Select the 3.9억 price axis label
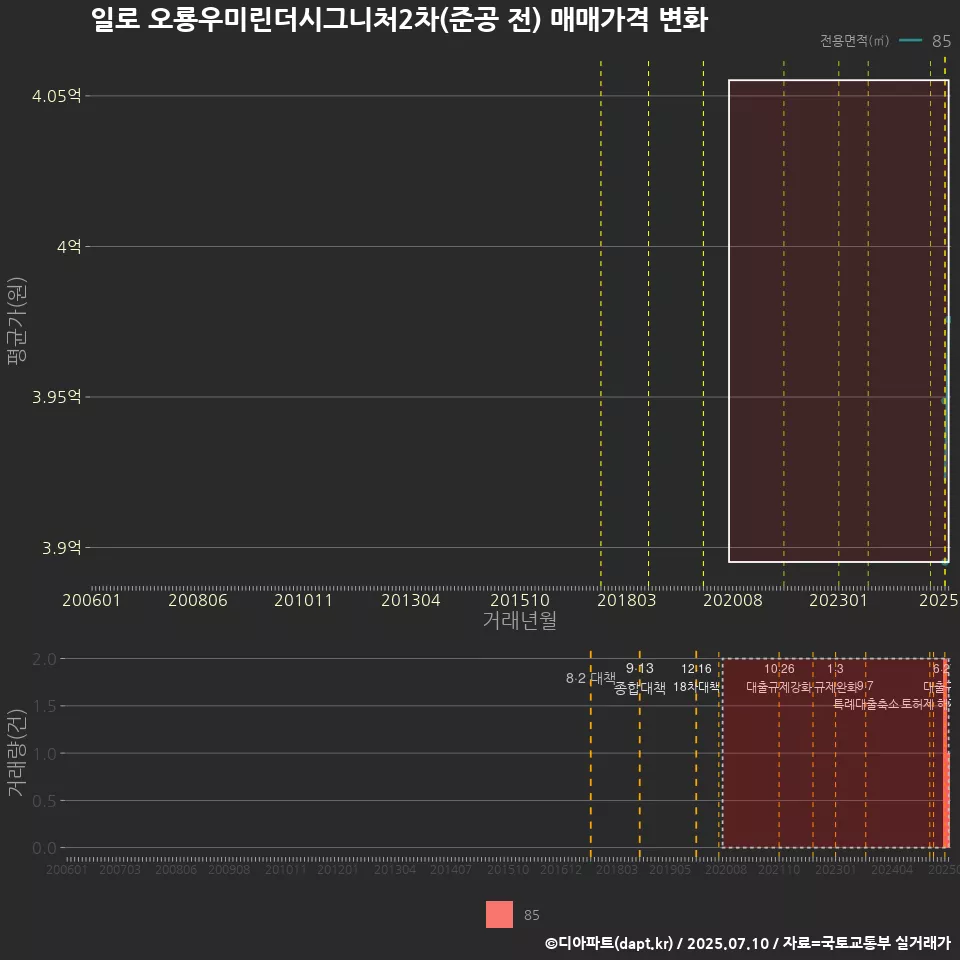The image size is (960, 960). (61, 547)
